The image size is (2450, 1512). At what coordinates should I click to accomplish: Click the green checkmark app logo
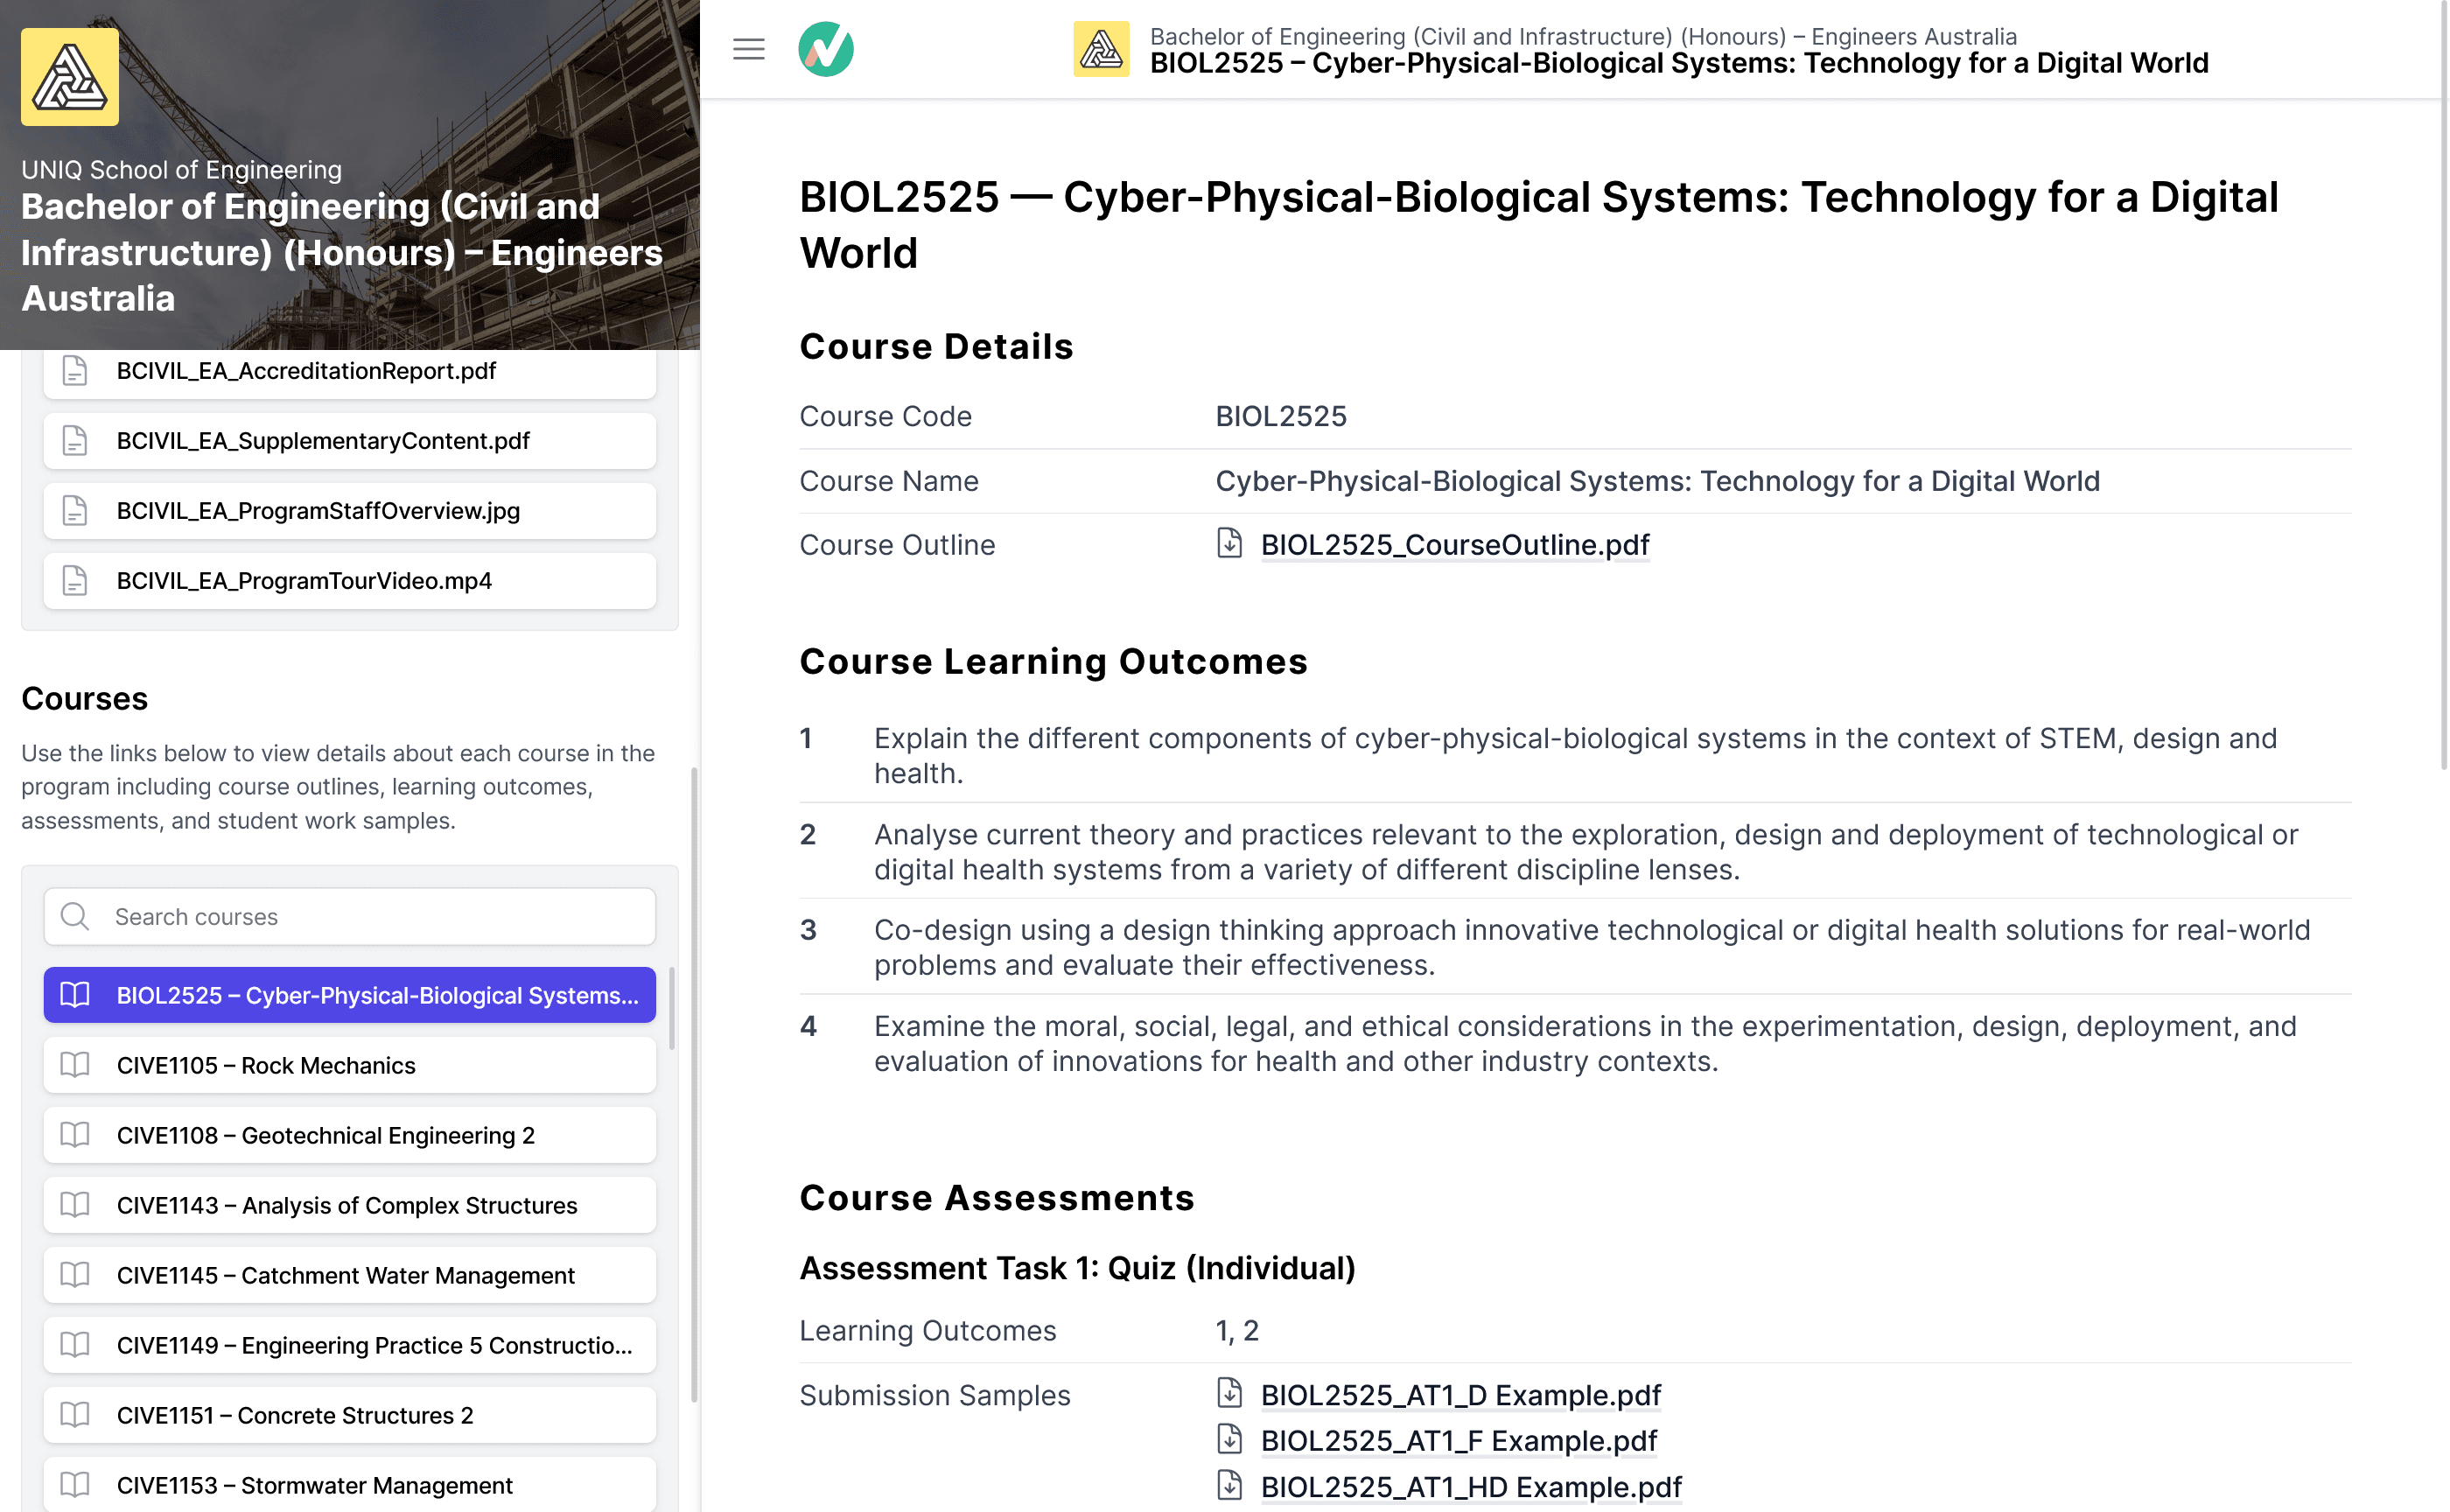click(x=825, y=49)
